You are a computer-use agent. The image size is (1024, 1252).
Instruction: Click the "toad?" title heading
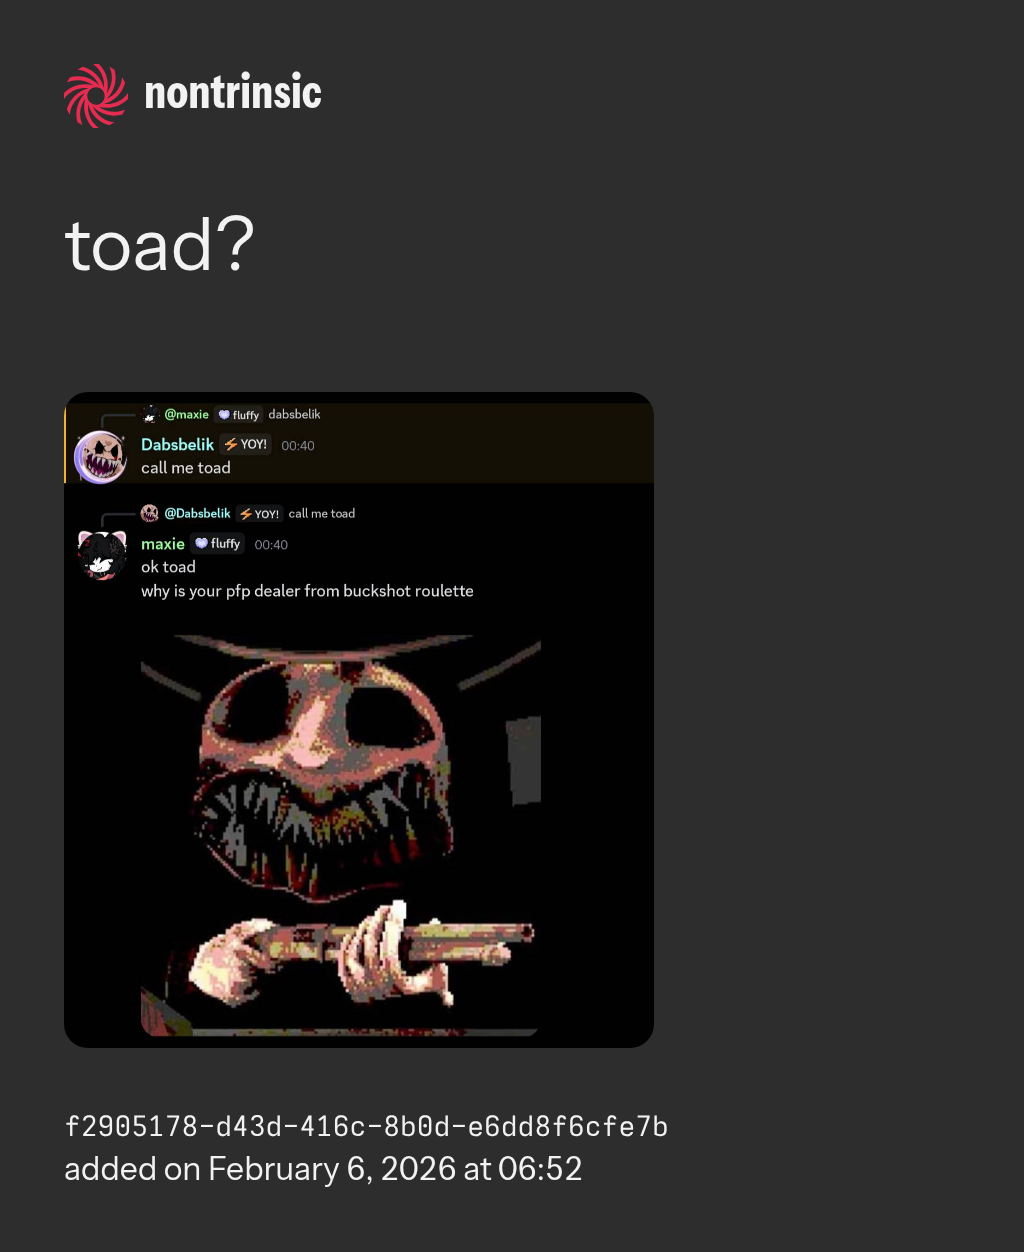click(x=159, y=245)
